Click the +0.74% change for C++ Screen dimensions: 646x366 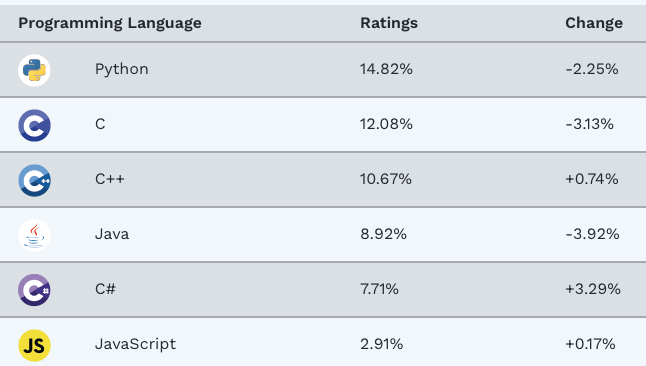(592, 179)
